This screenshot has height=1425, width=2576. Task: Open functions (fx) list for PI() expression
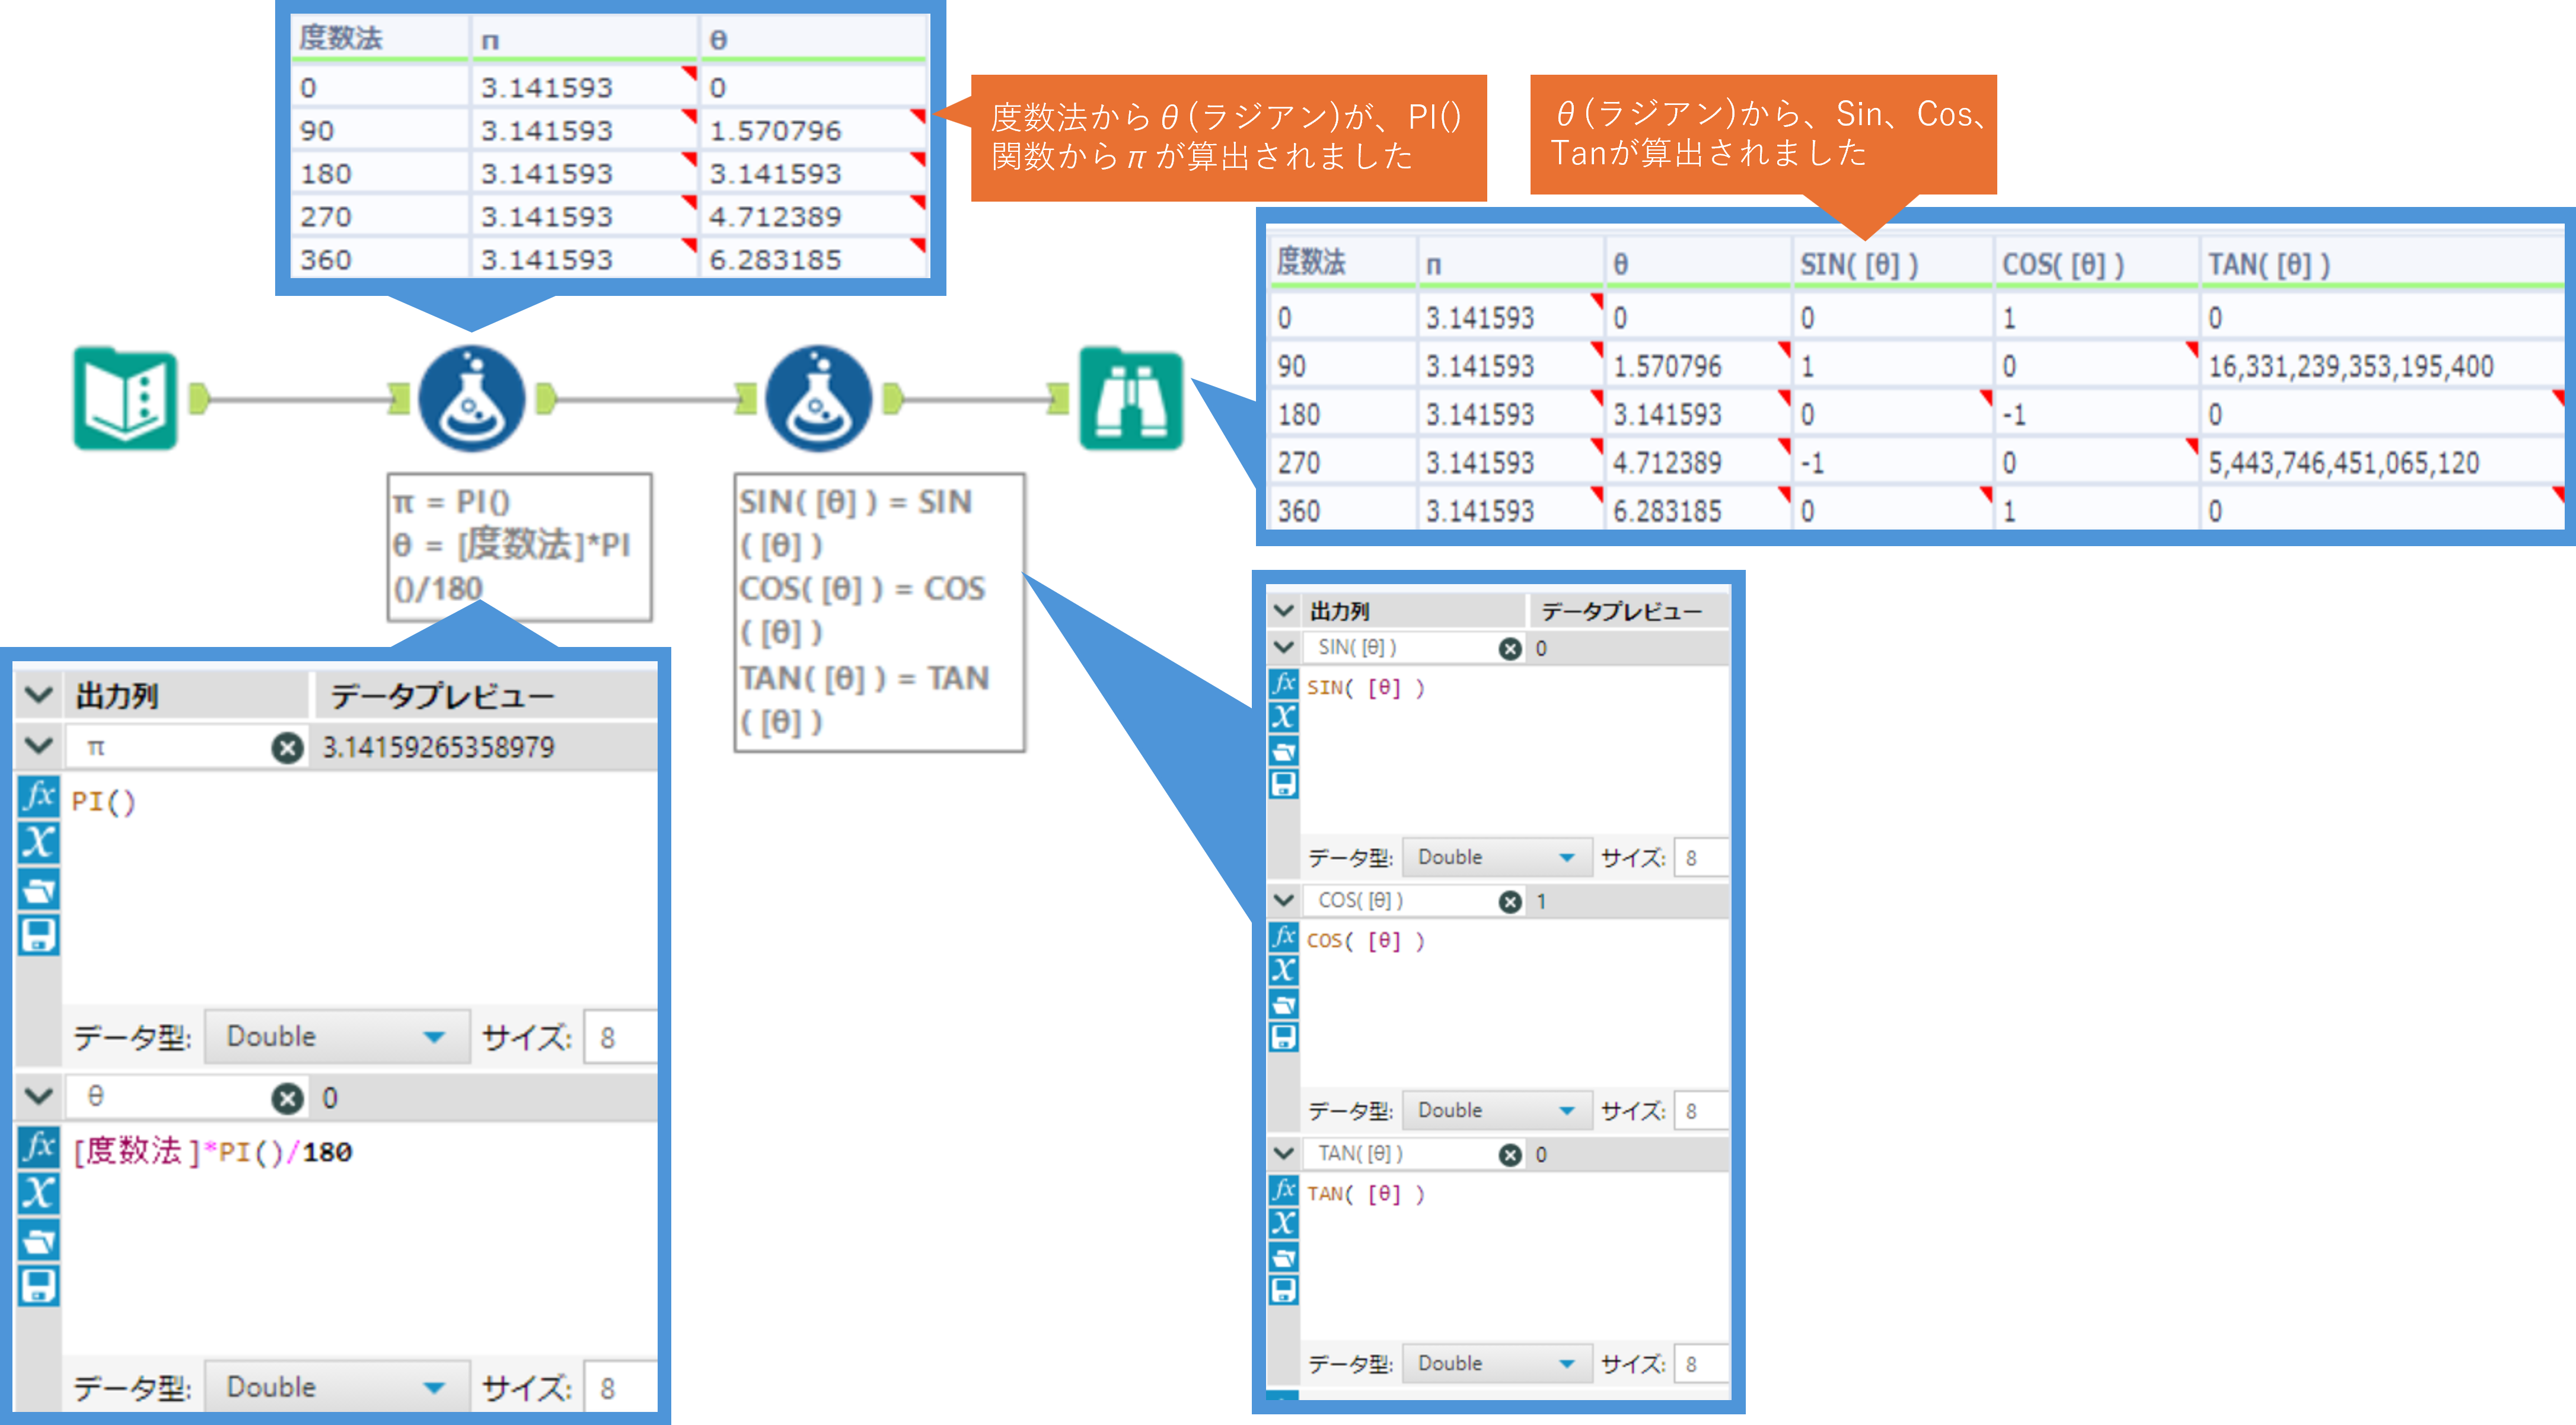[x=38, y=796]
